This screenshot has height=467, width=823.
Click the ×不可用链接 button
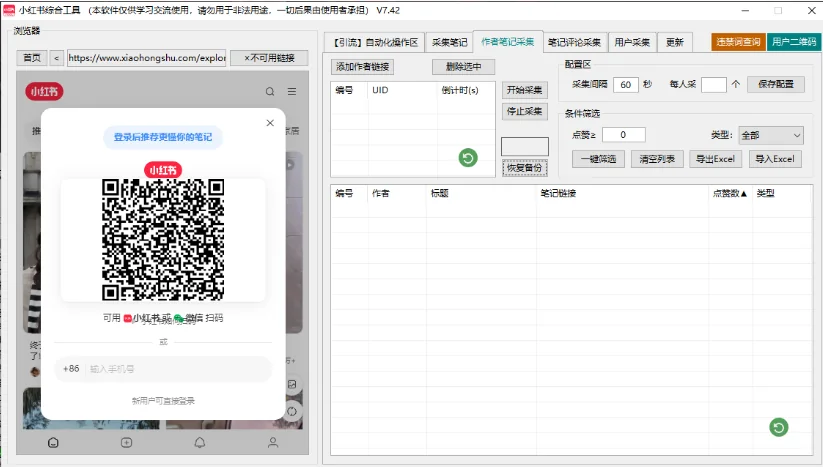pyautogui.click(x=269, y=58)
